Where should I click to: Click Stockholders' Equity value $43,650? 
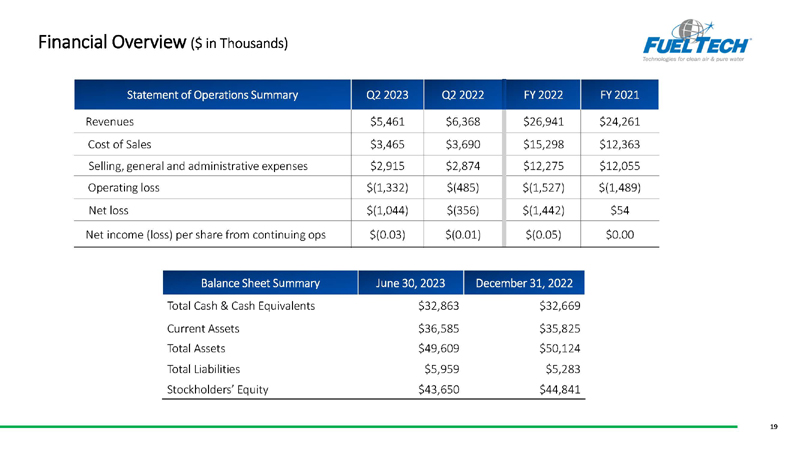click(439, 390)
